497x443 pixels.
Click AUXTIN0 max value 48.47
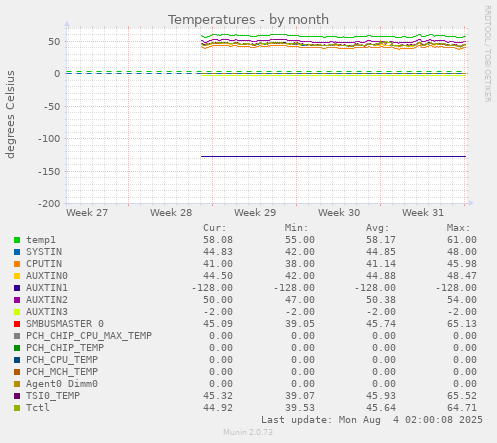[462, 276]
